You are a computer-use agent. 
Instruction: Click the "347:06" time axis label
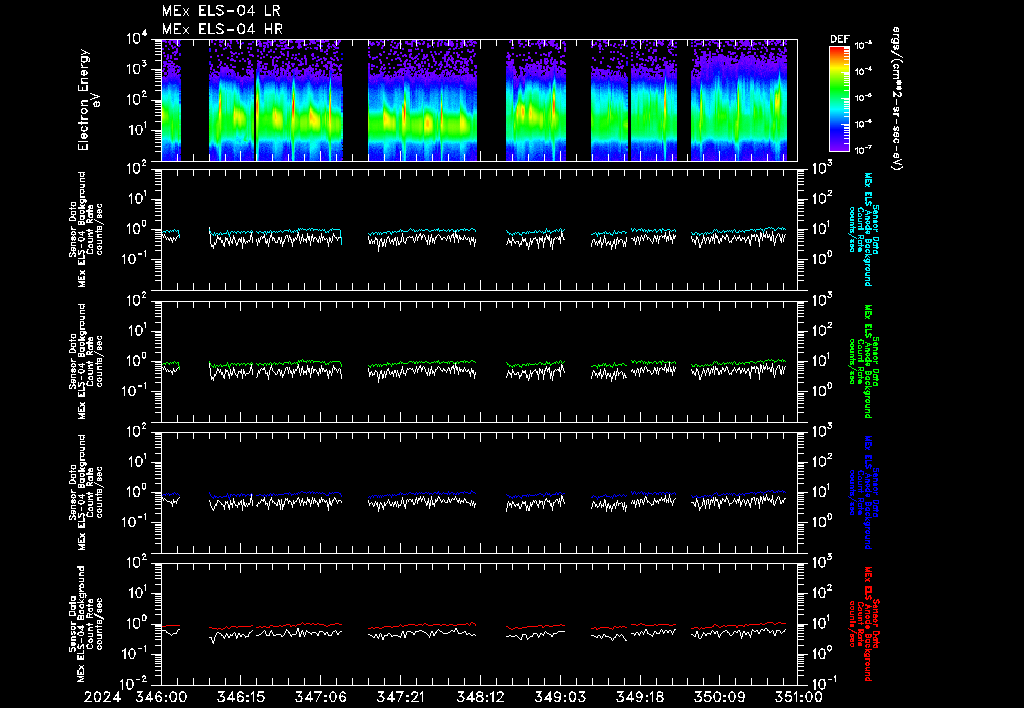point(321,697)
